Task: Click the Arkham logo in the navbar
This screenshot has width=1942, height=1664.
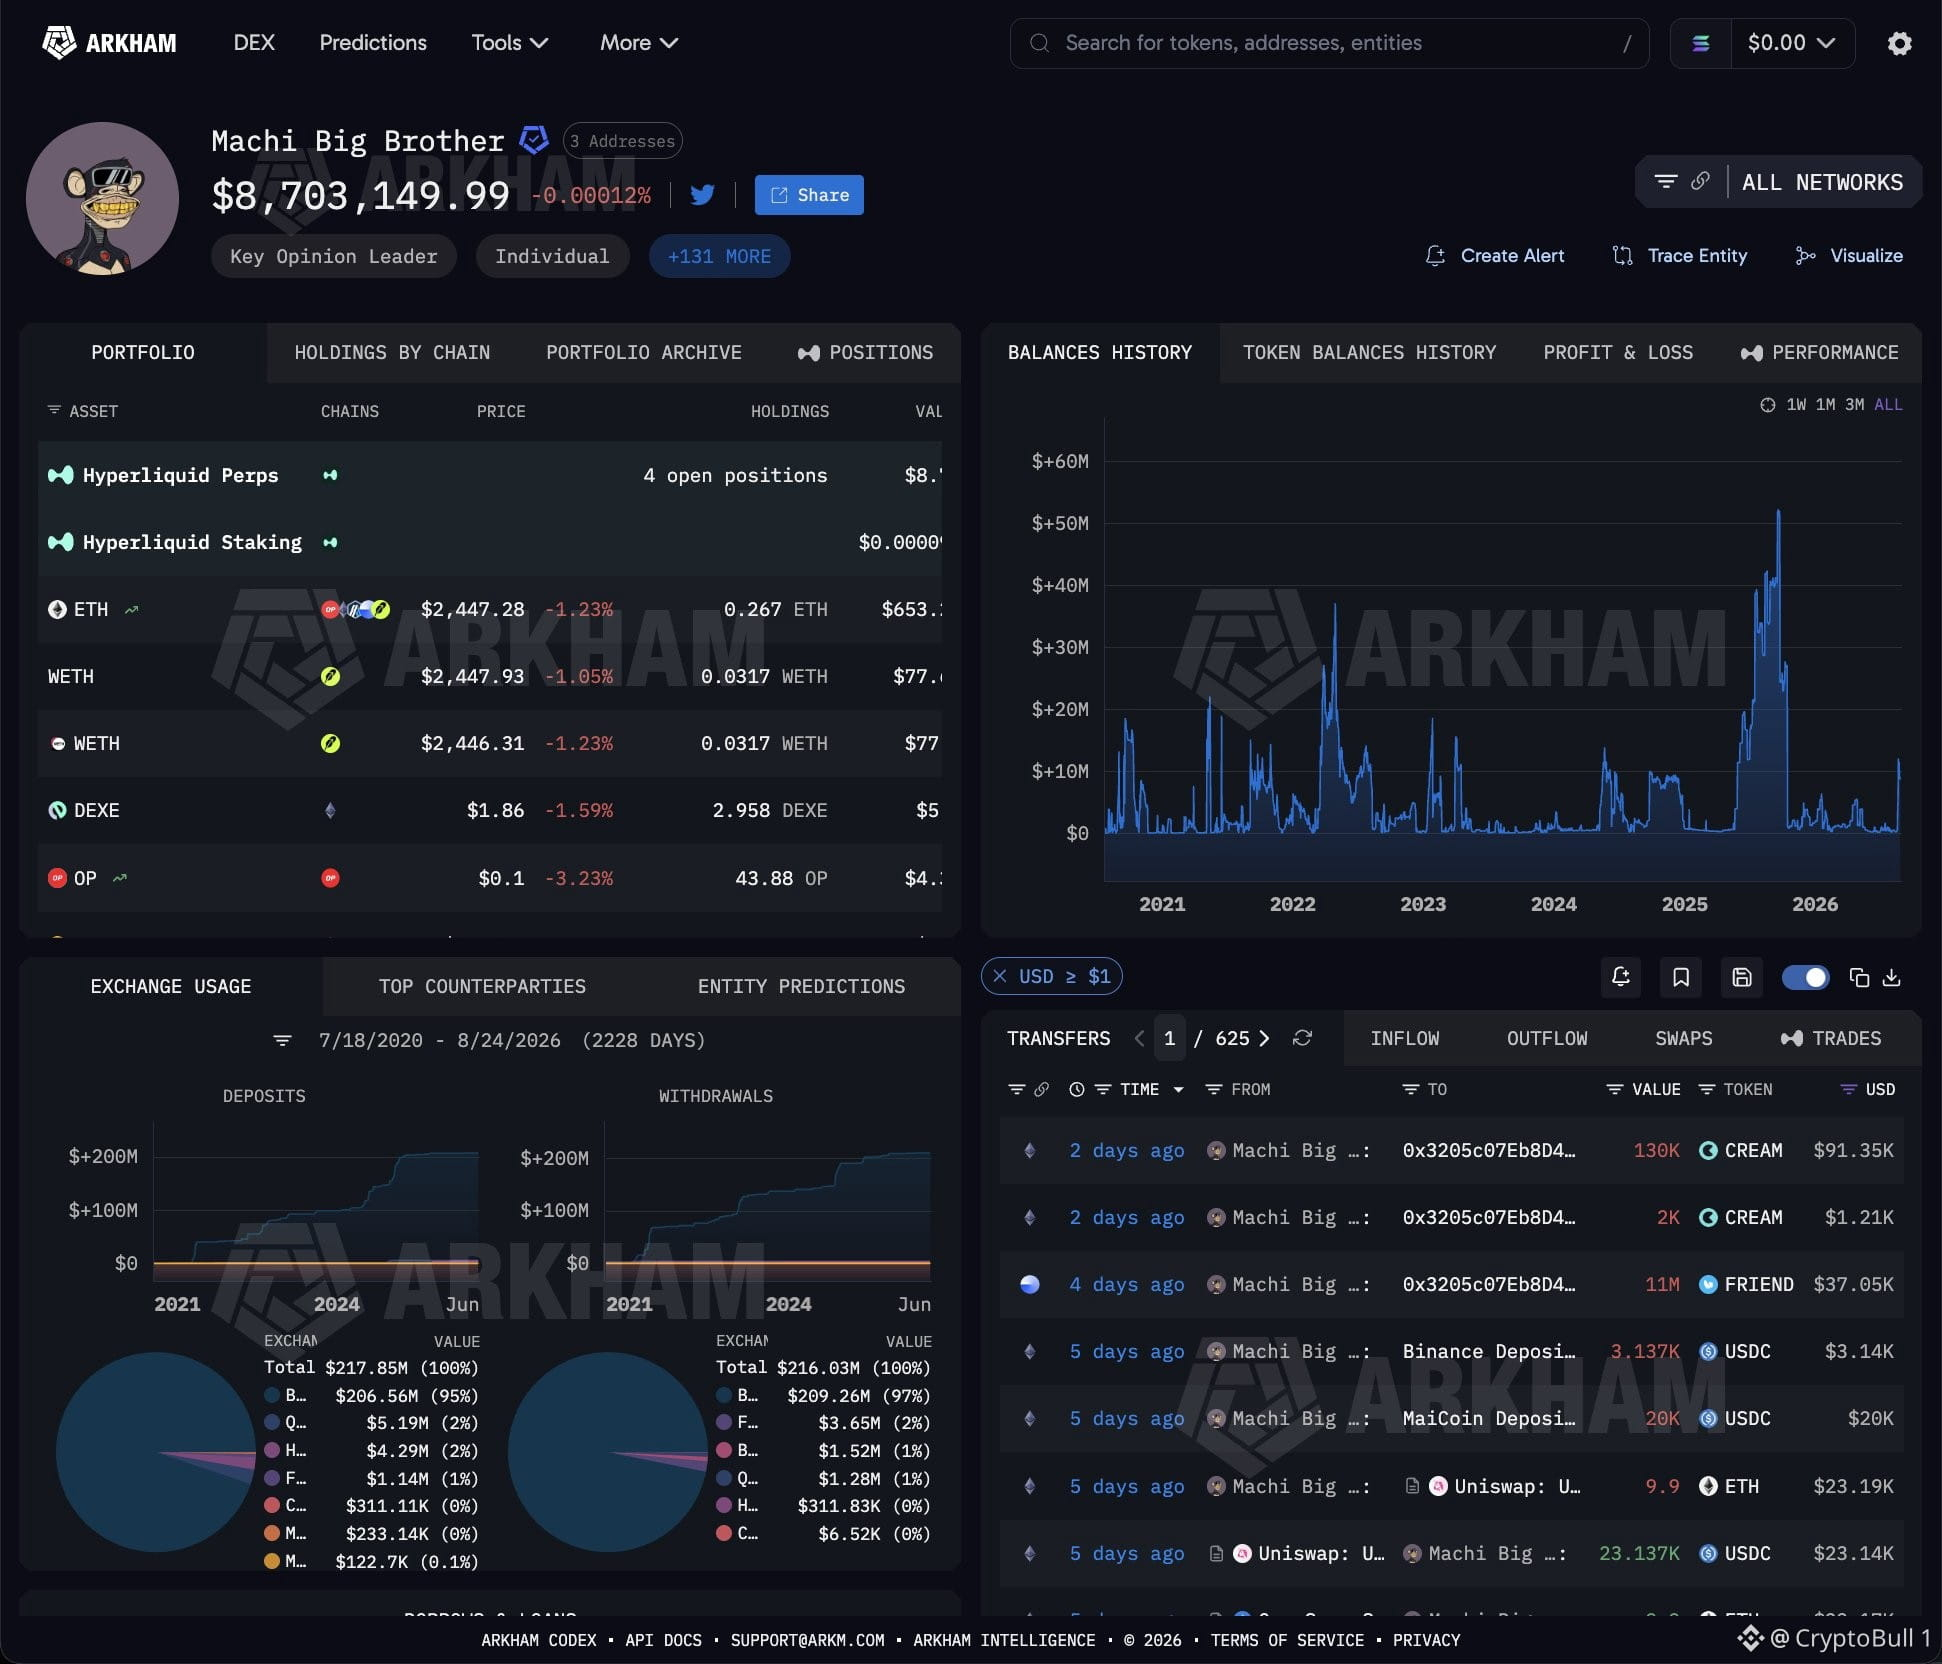Action: pos(109,43)
